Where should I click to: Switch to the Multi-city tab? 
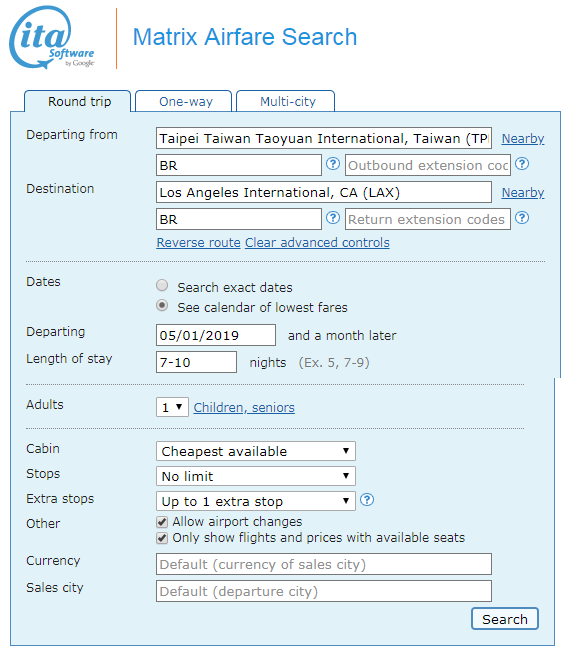286,101
